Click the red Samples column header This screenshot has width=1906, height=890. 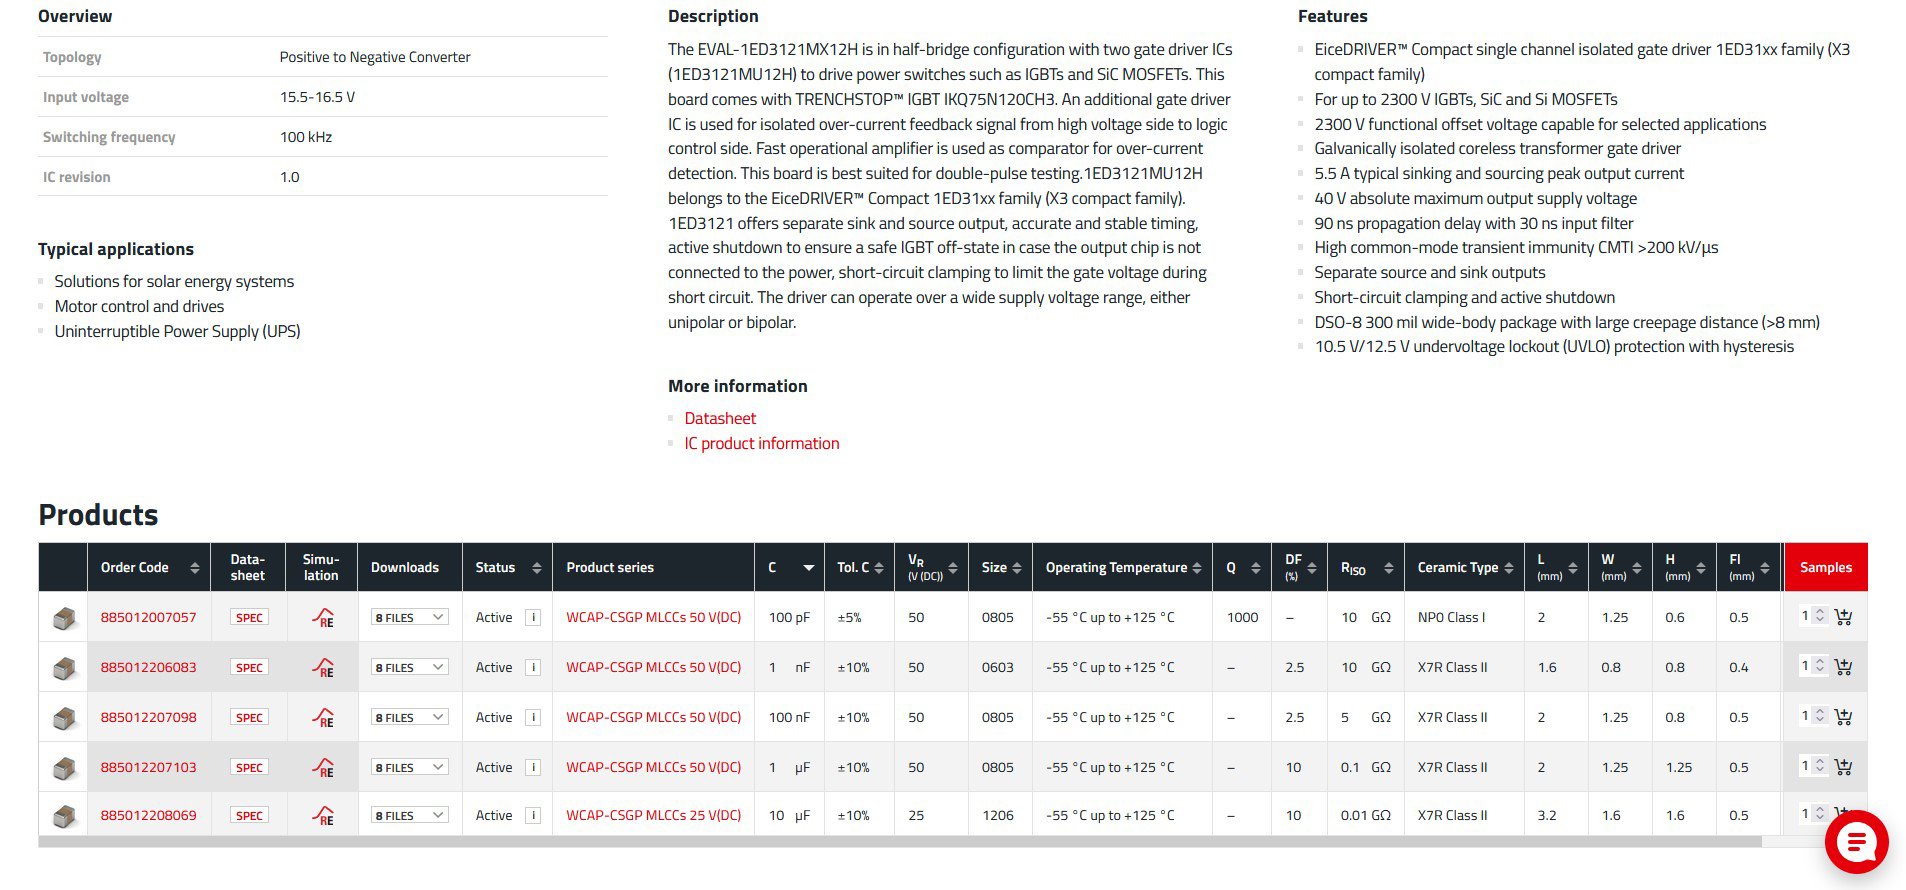pyautogui.click(x=1826, y=567)
